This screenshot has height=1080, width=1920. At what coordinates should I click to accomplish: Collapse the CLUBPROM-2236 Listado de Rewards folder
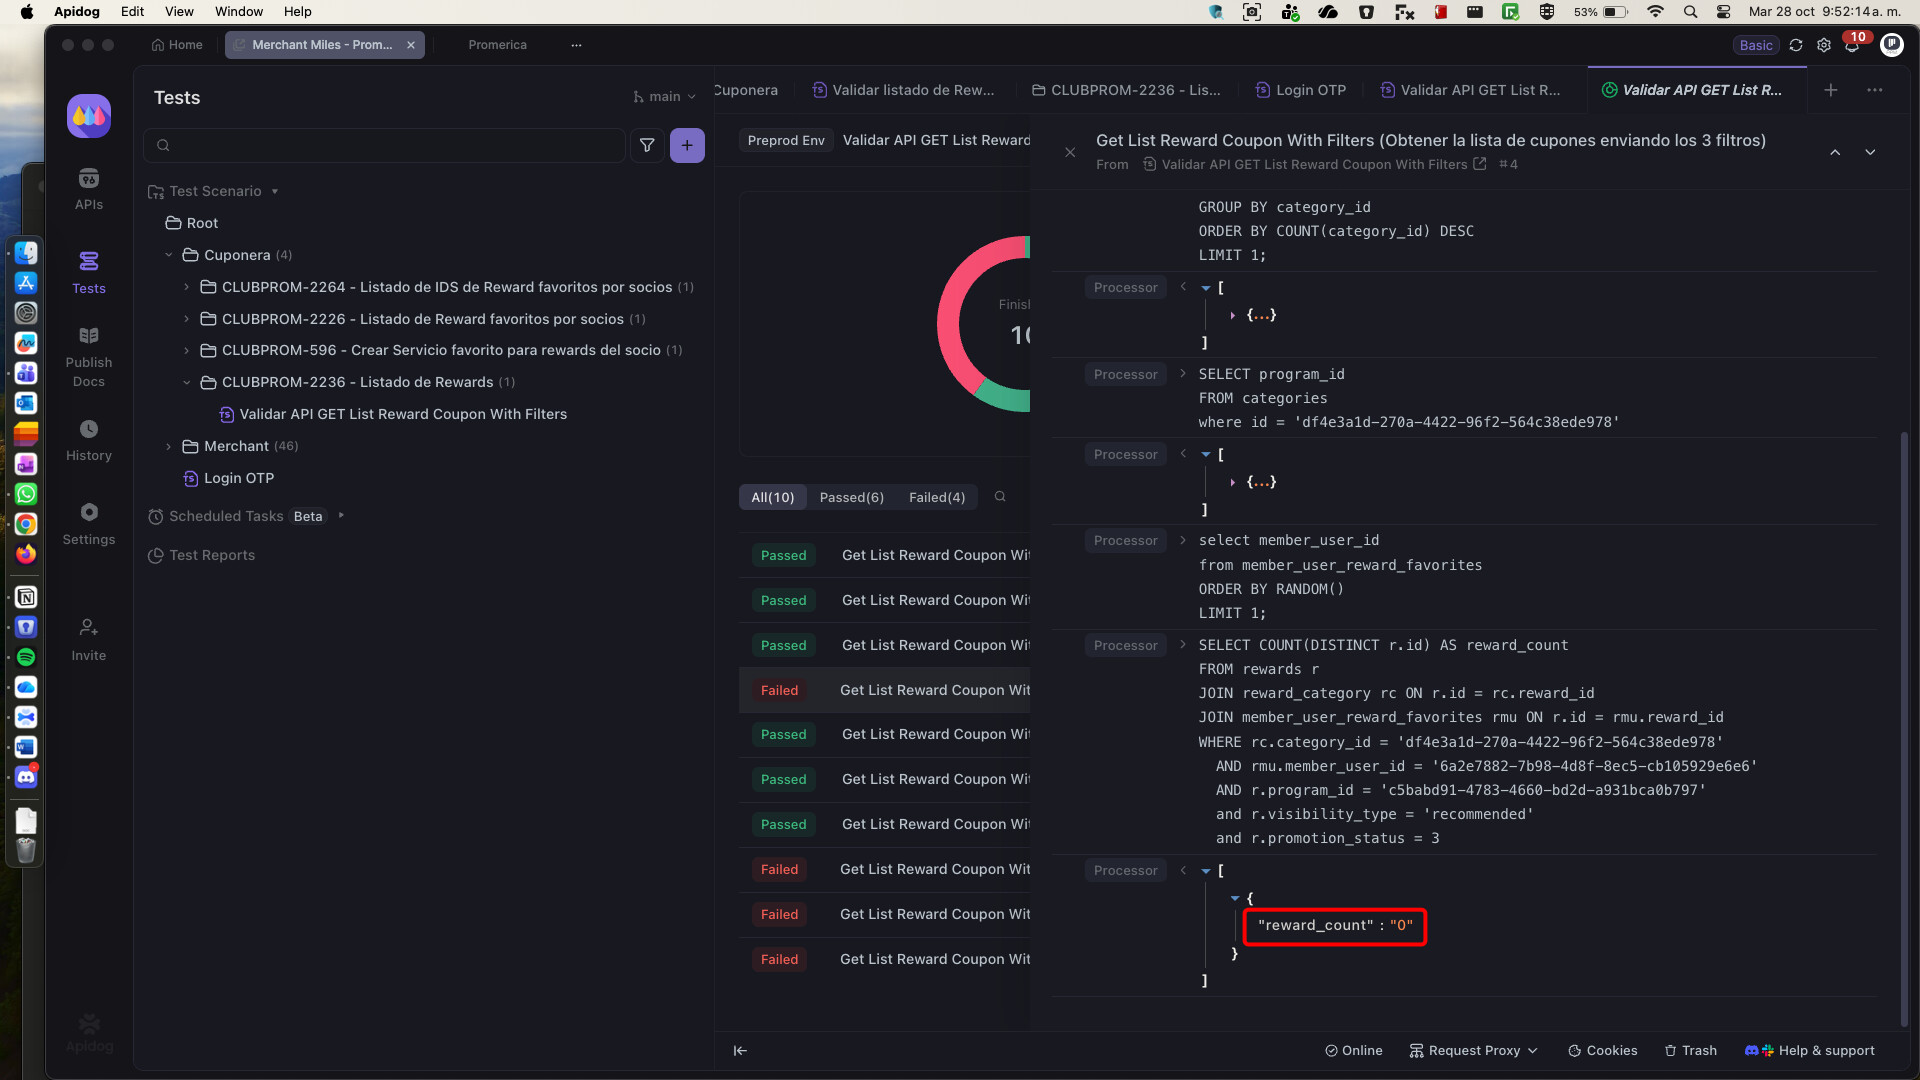pos(186,382)
